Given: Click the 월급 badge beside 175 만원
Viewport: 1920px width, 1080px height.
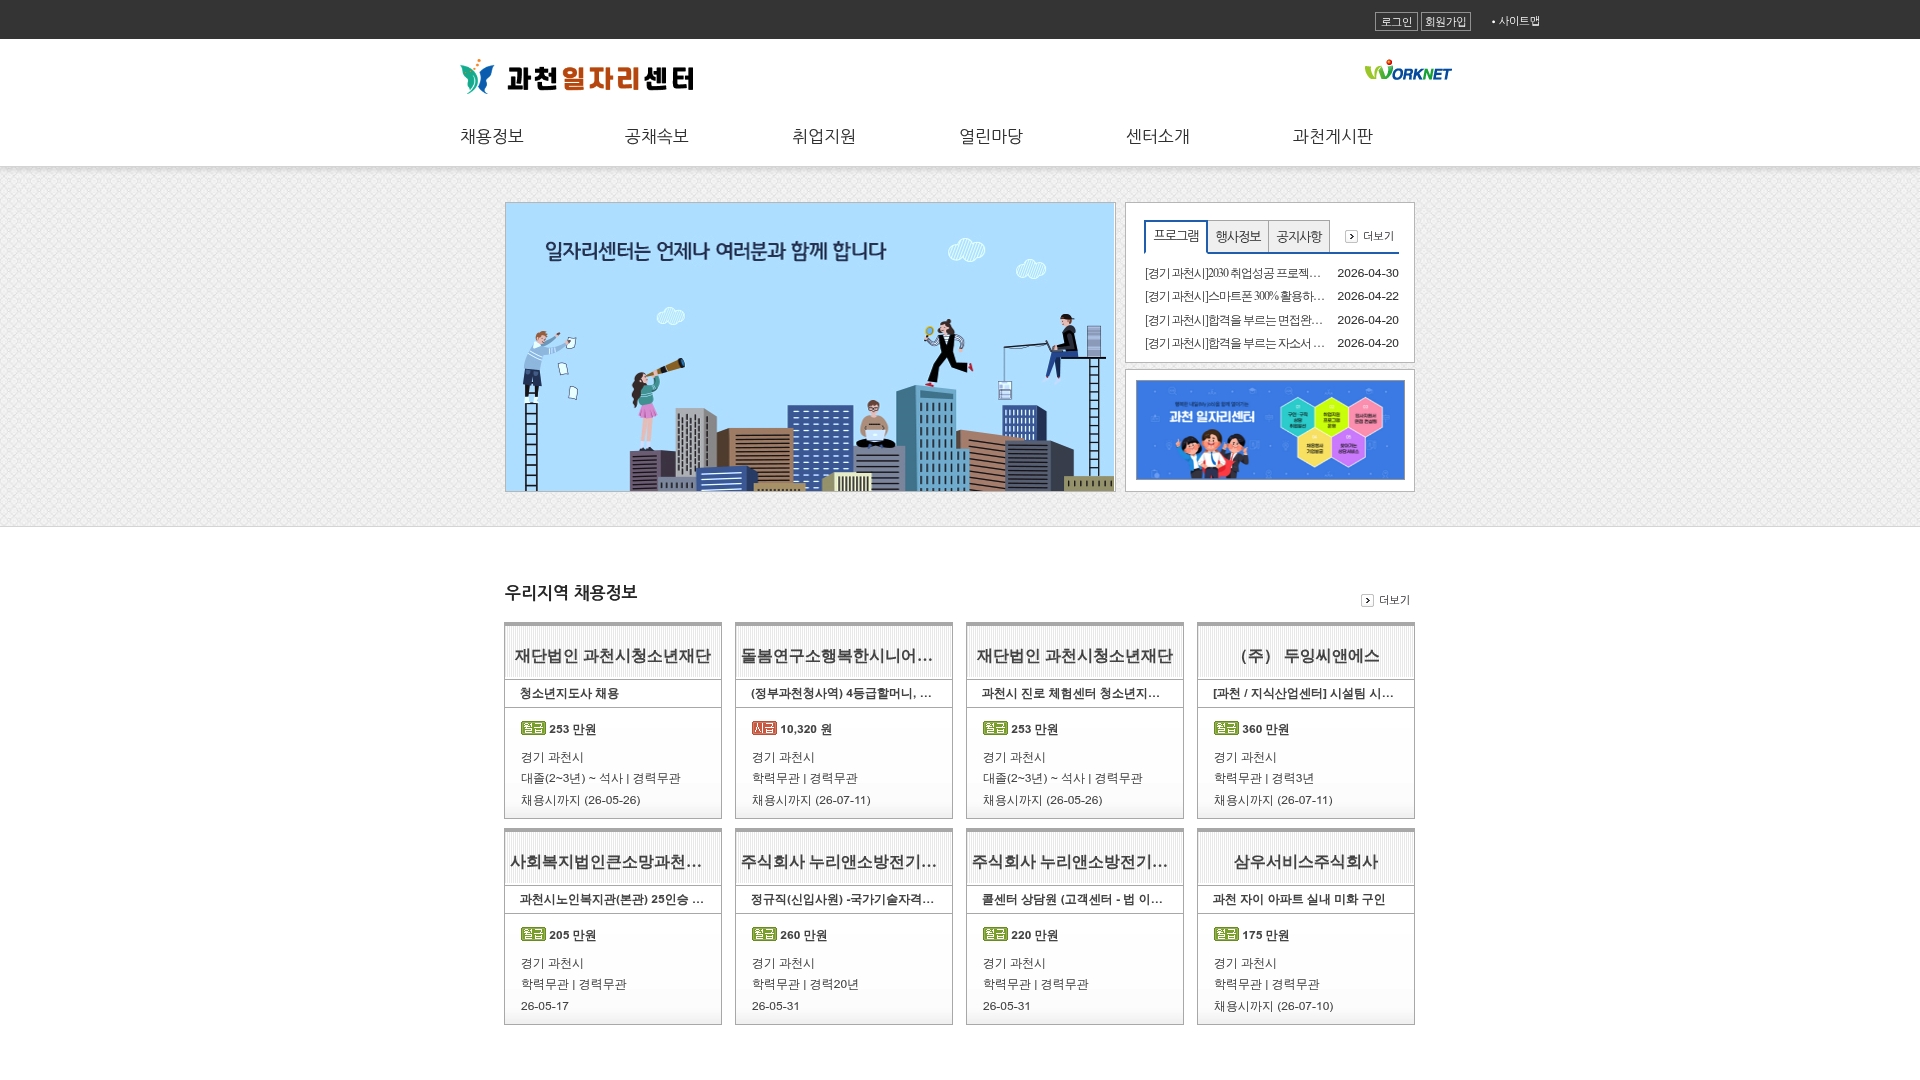Looking at the screenshot, I should click(1226, 934).
